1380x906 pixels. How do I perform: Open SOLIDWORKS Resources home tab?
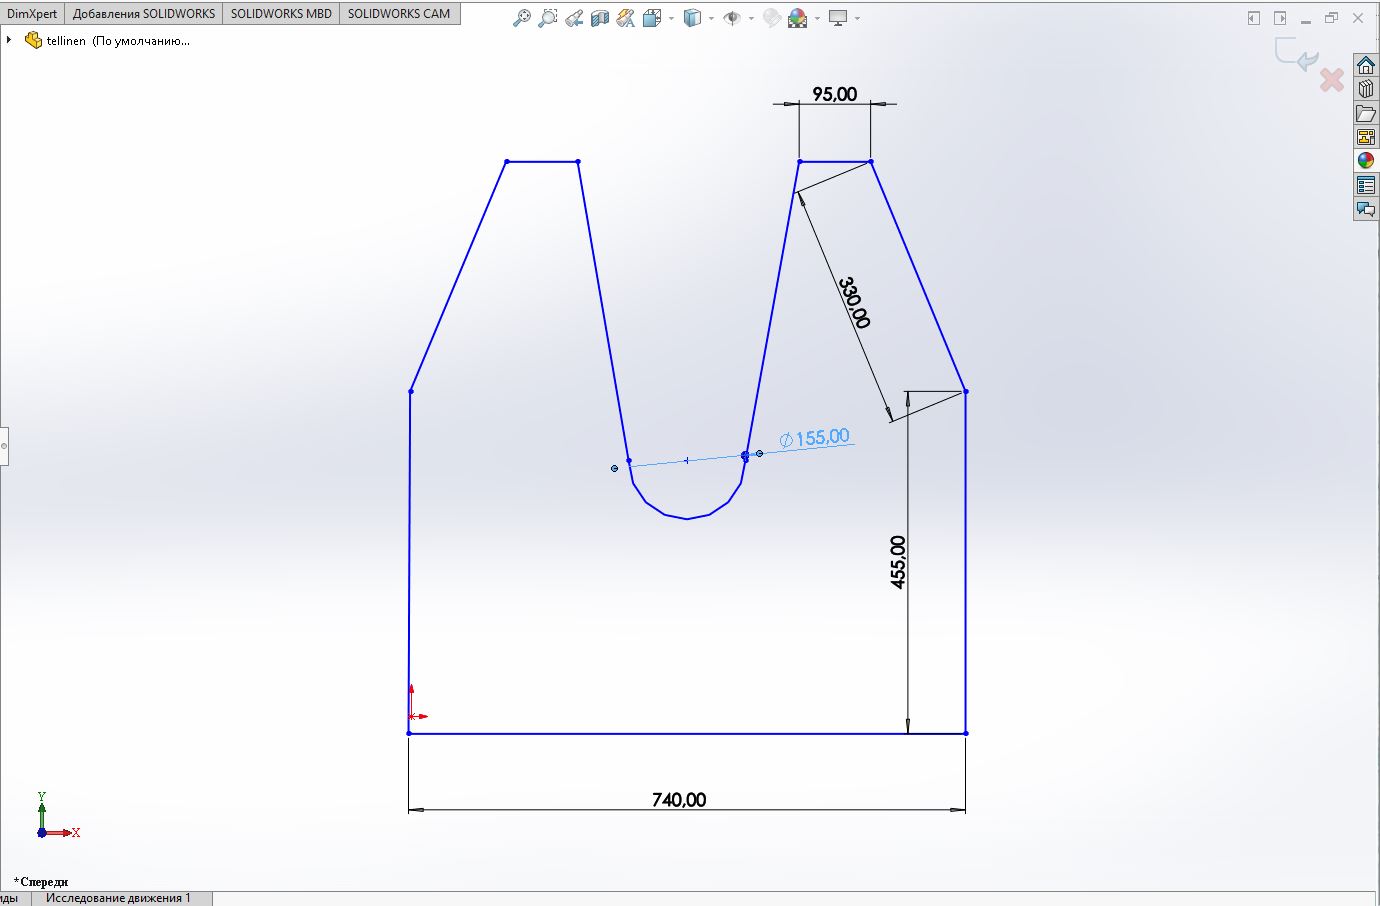pos(1366,65)
